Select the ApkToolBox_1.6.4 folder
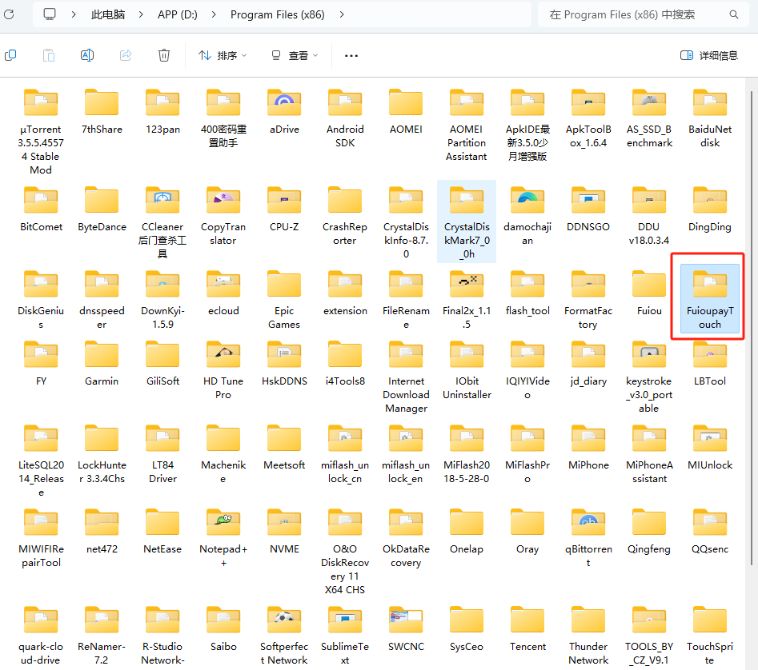Image resolution: width=758 pixels, height=670 pixels. (588, 118)
